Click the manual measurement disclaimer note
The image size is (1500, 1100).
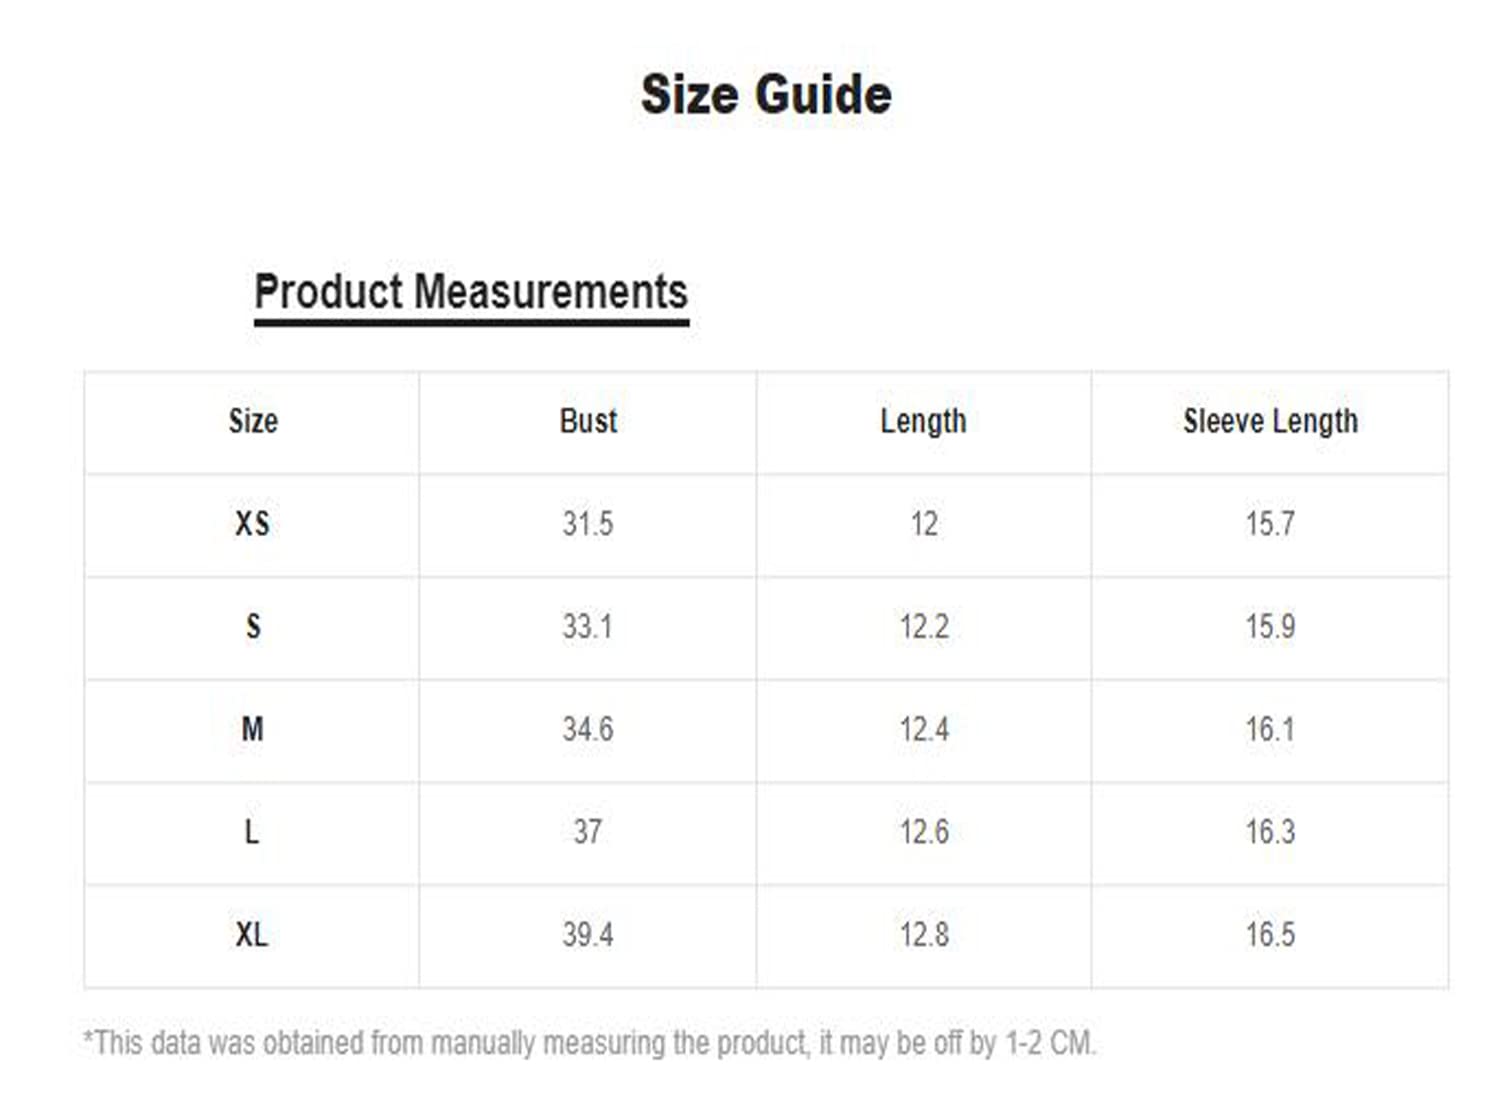590,1043
